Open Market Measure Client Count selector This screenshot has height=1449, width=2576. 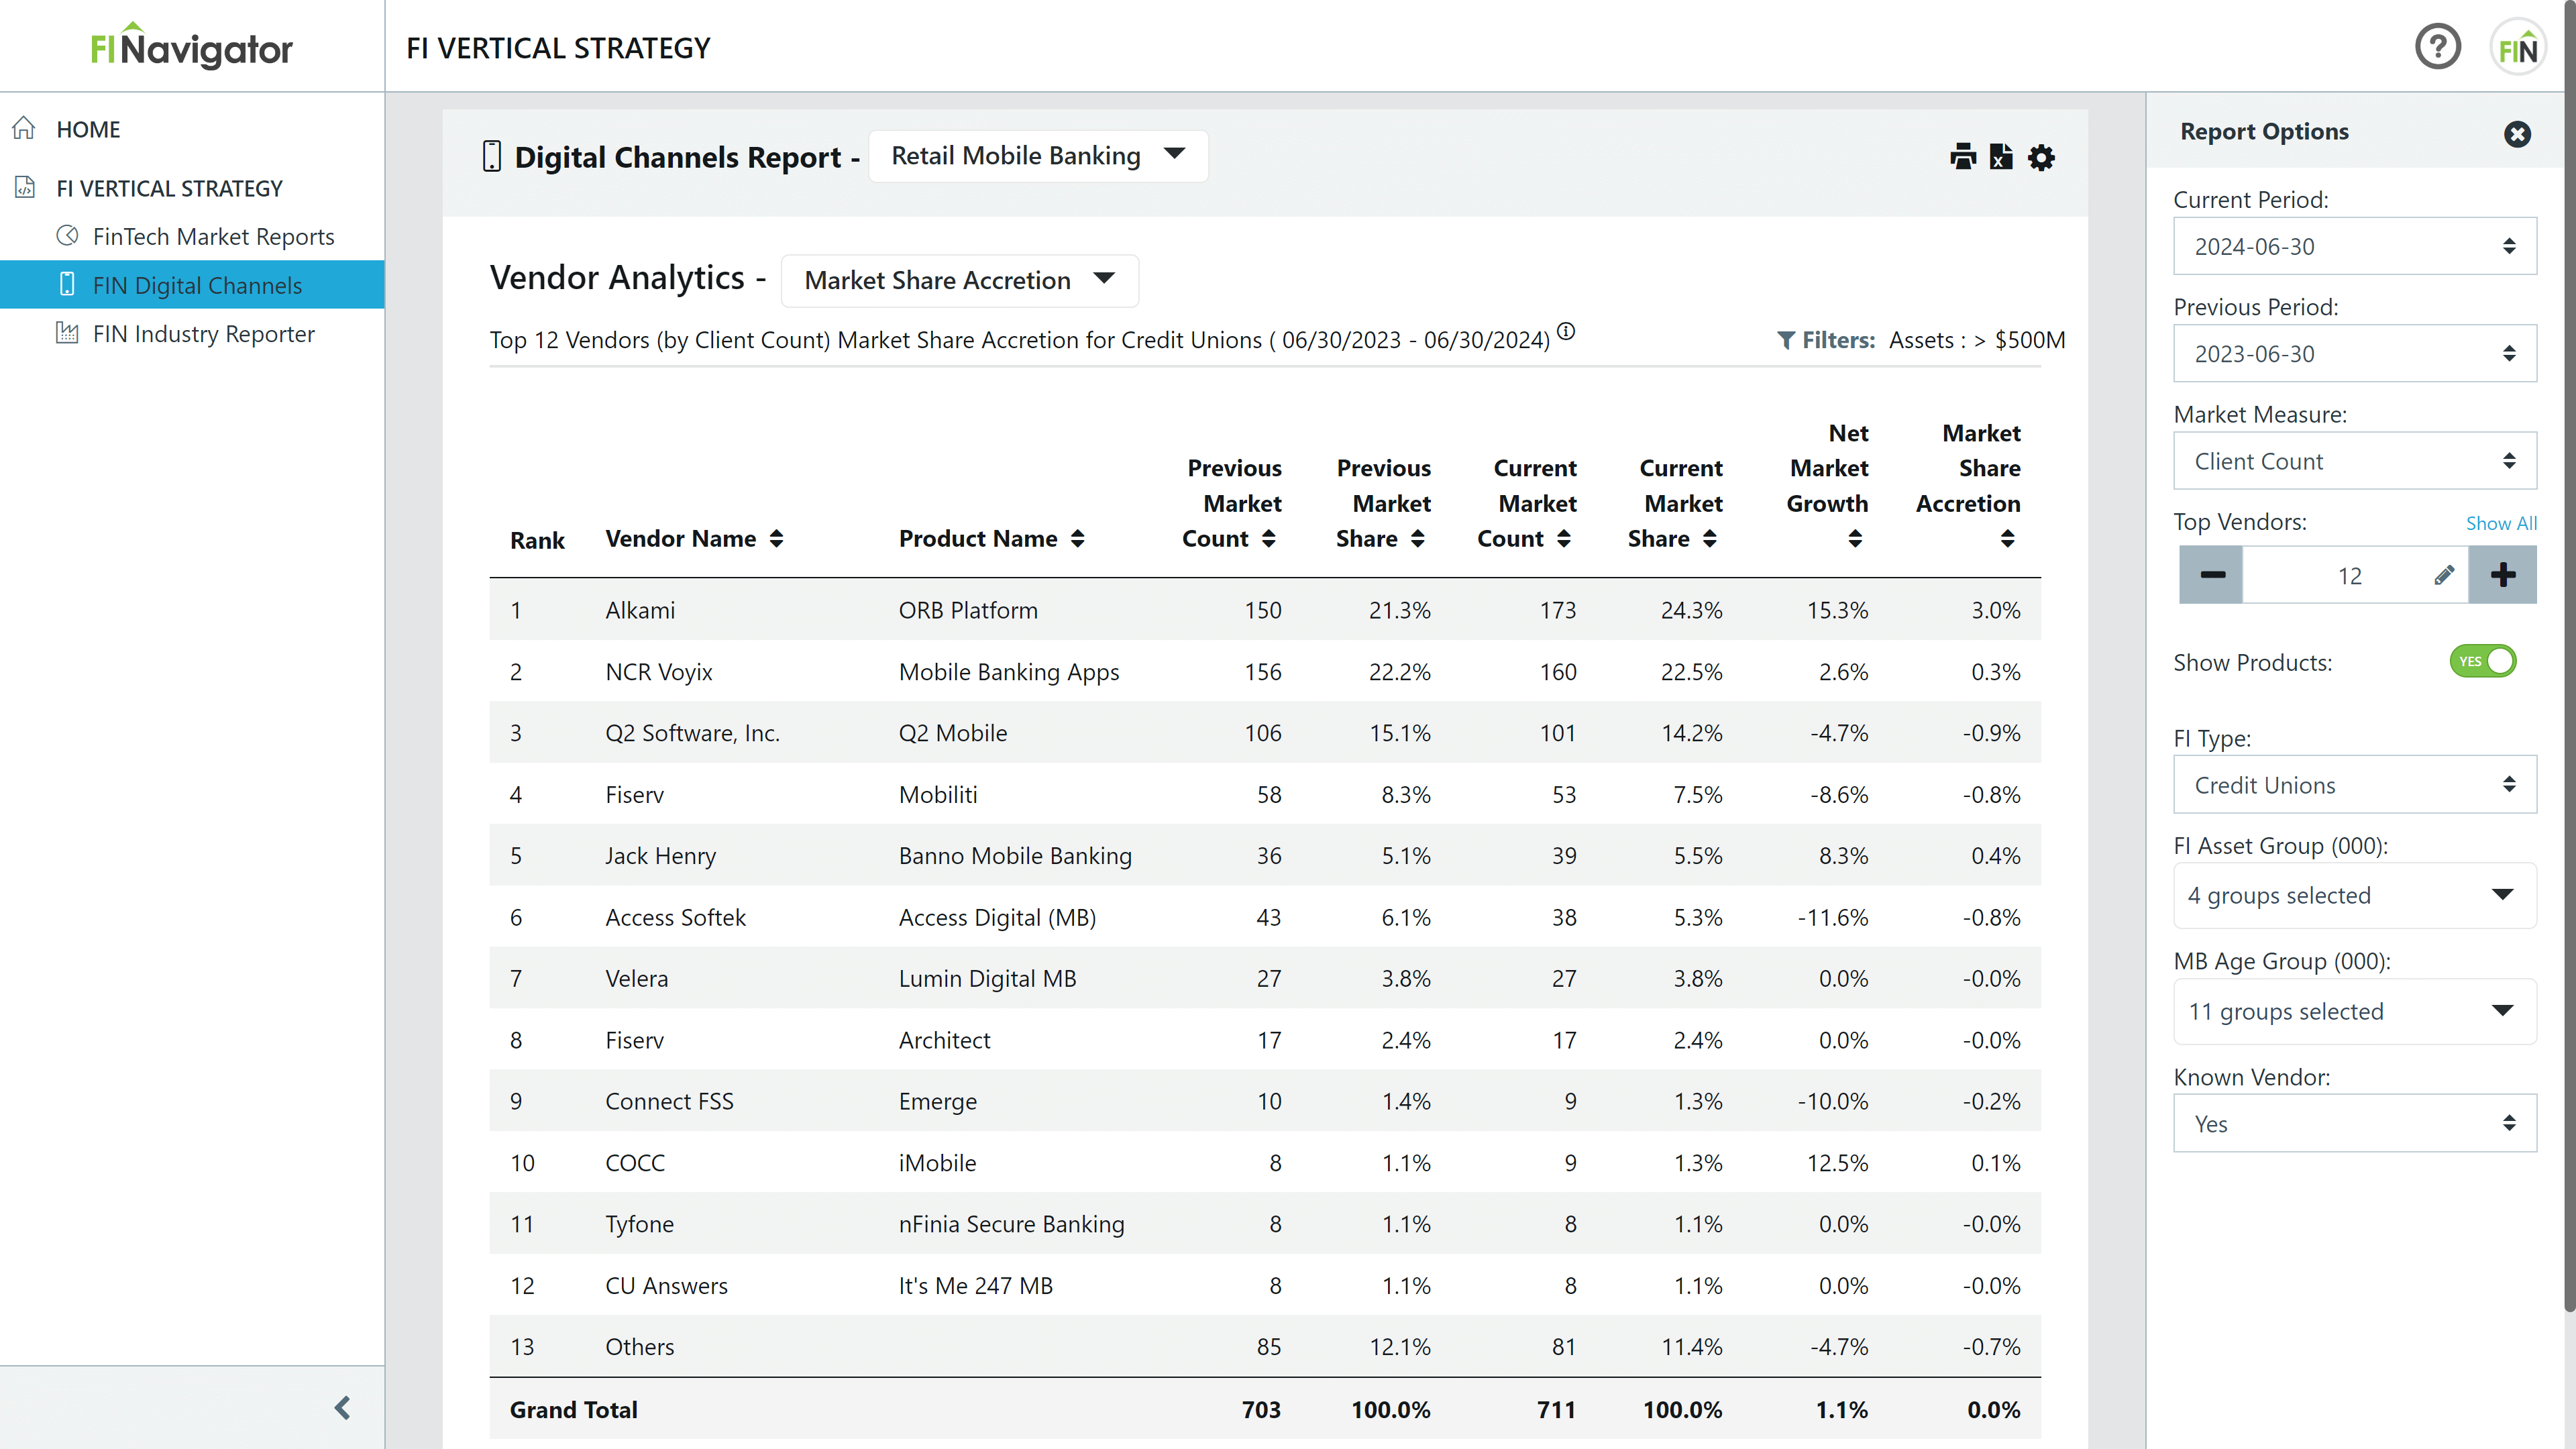[2355, 461]
